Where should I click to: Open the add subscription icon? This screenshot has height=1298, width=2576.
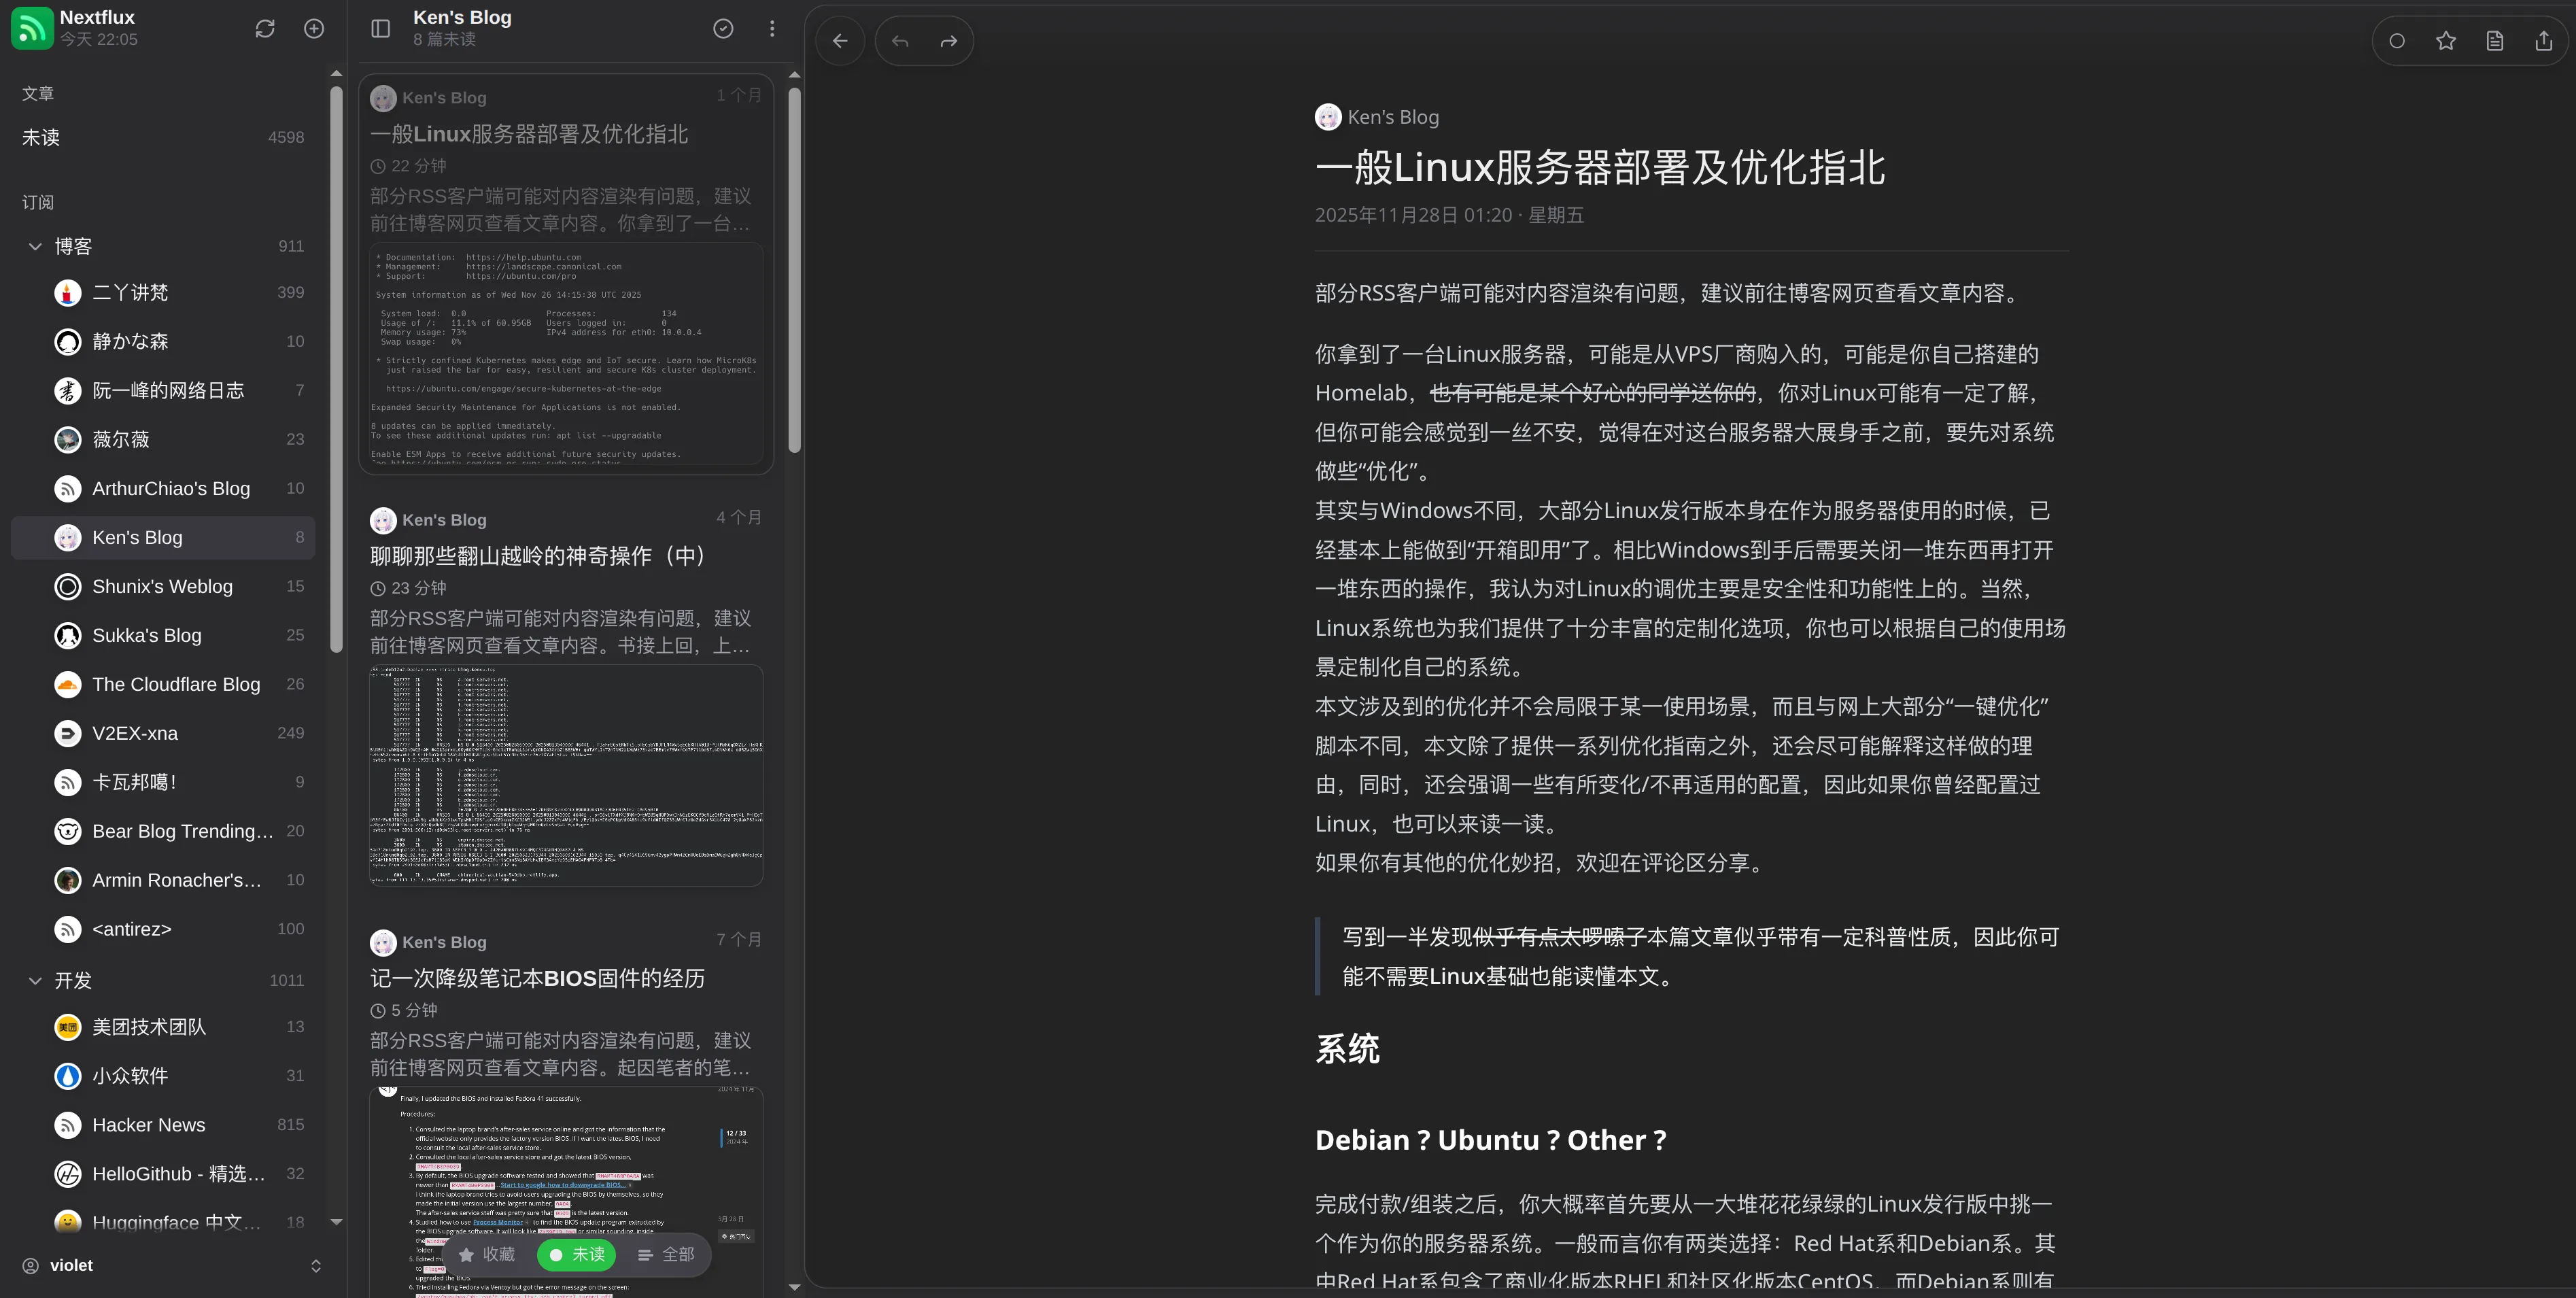coord(313,28)
